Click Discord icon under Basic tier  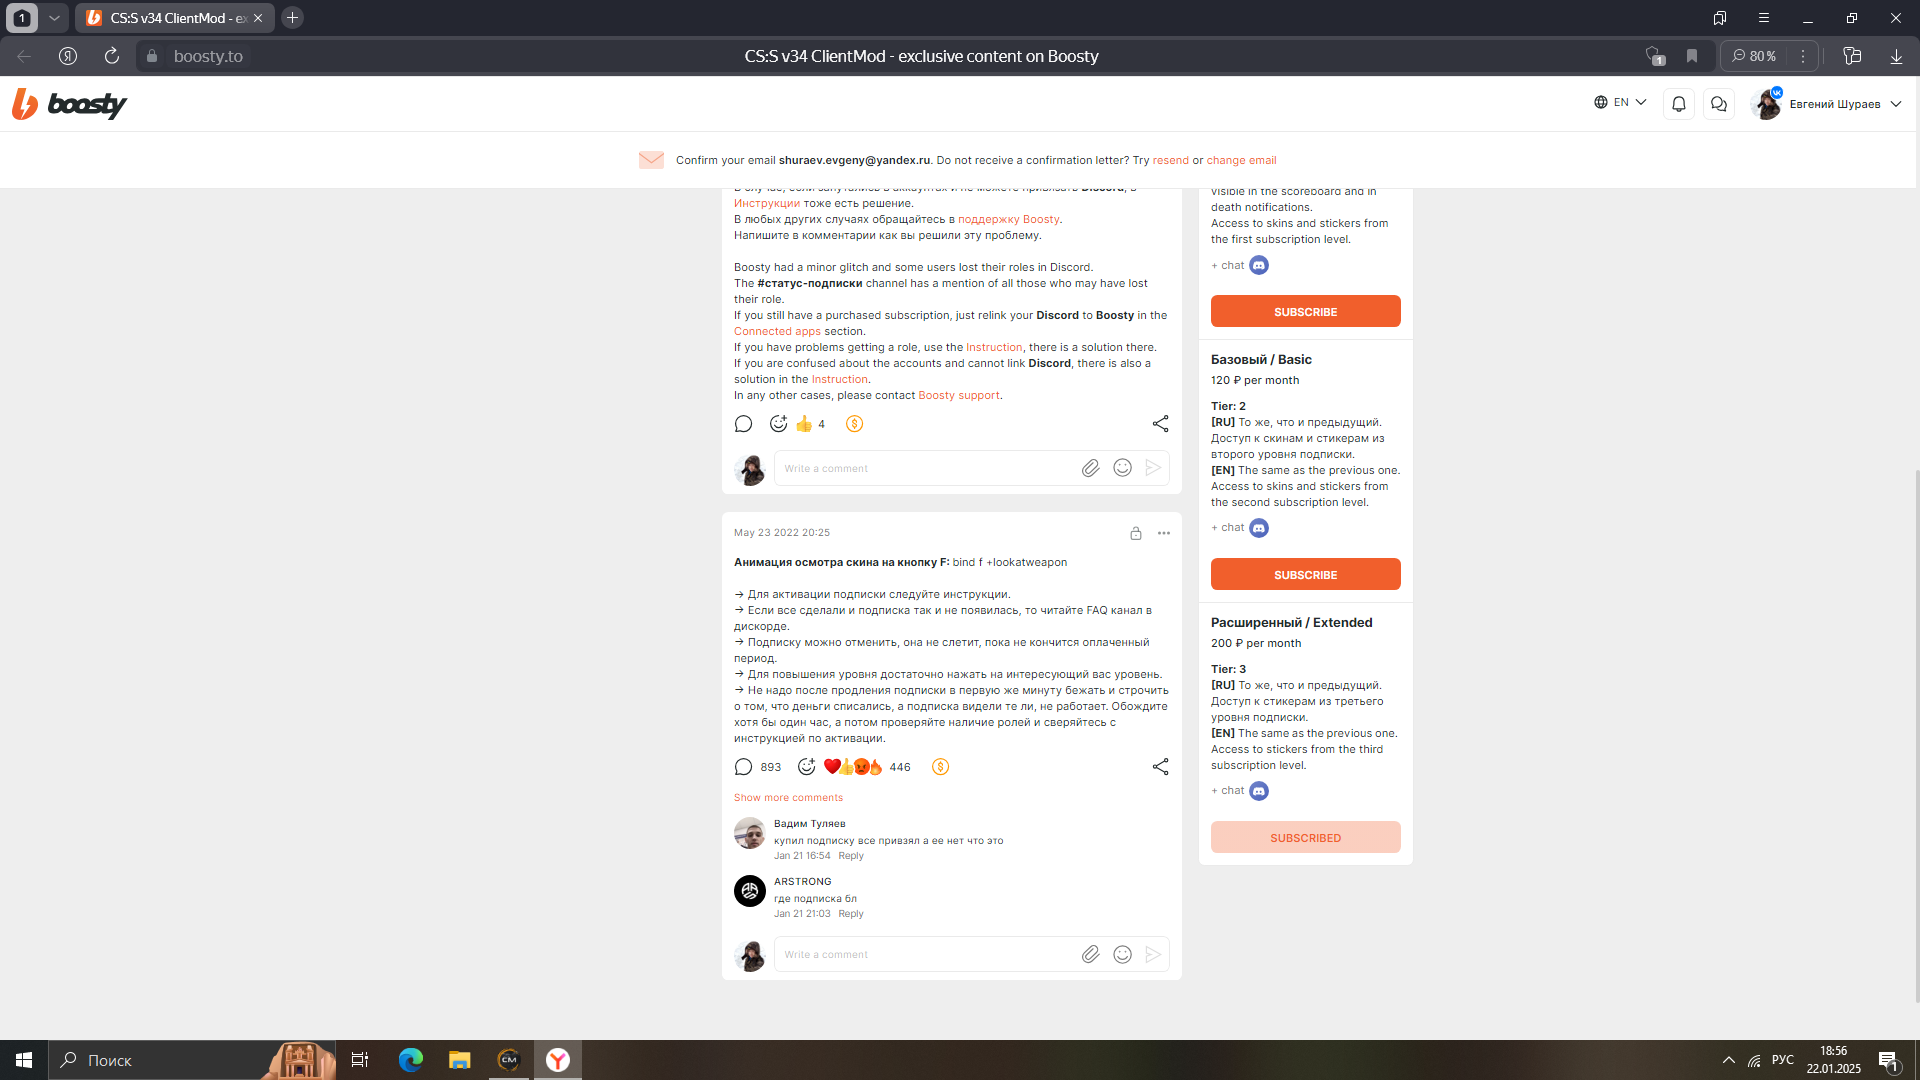[x=1259, y=528]
